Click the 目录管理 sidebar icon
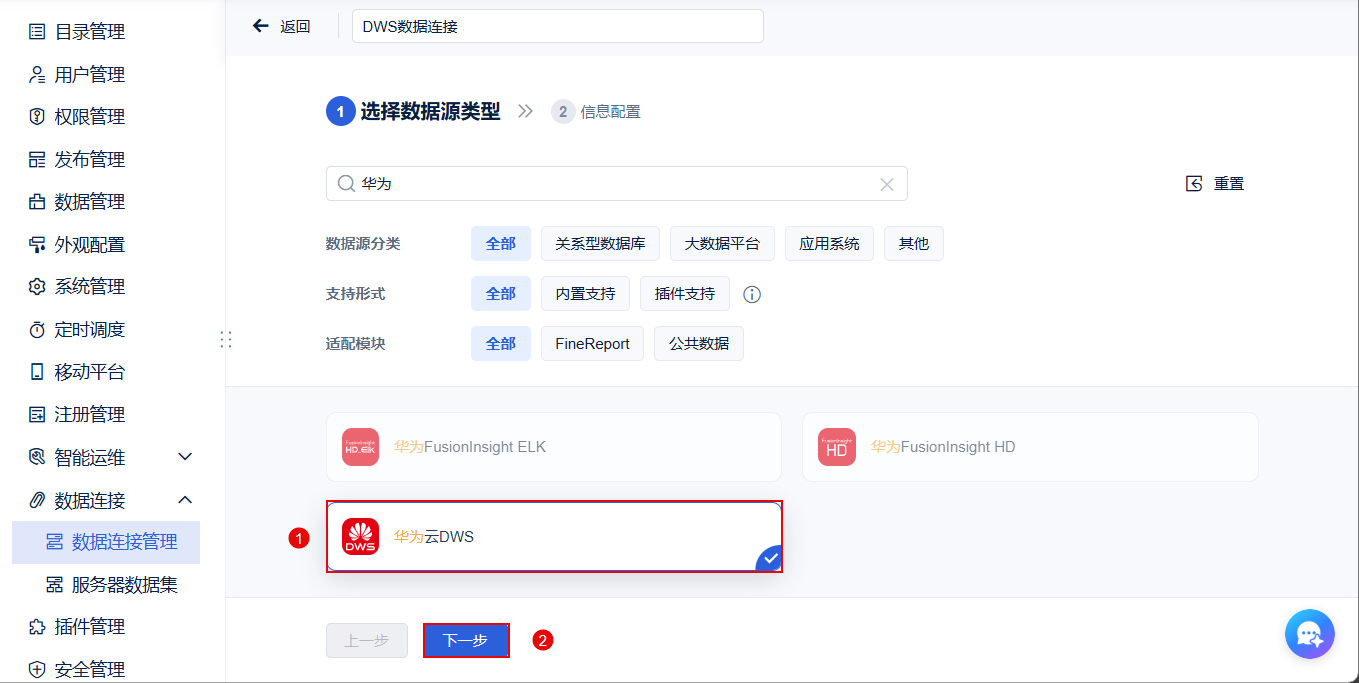The width and height of the screenshot is (1359, 683). [x=37, y=32]
